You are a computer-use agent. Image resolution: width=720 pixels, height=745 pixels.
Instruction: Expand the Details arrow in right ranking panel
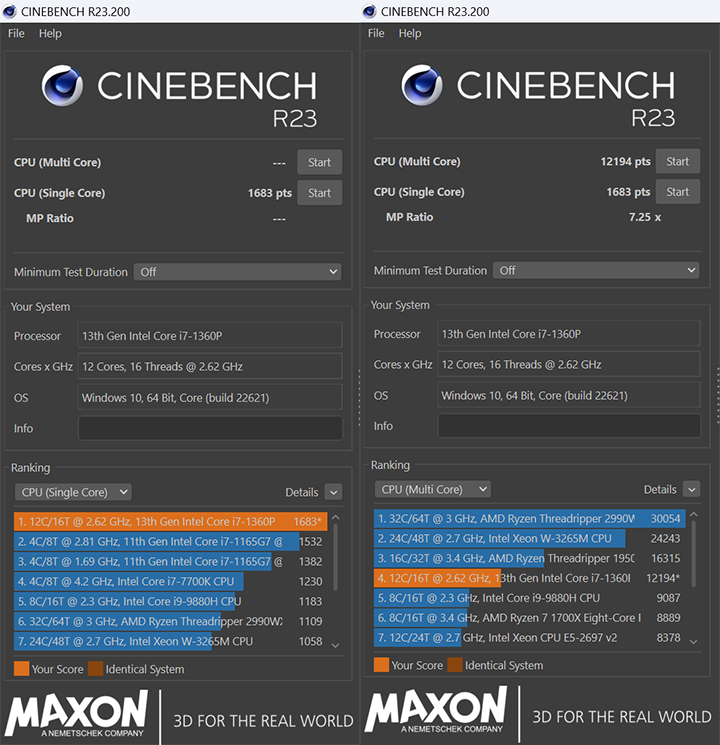tap(691, 489)
